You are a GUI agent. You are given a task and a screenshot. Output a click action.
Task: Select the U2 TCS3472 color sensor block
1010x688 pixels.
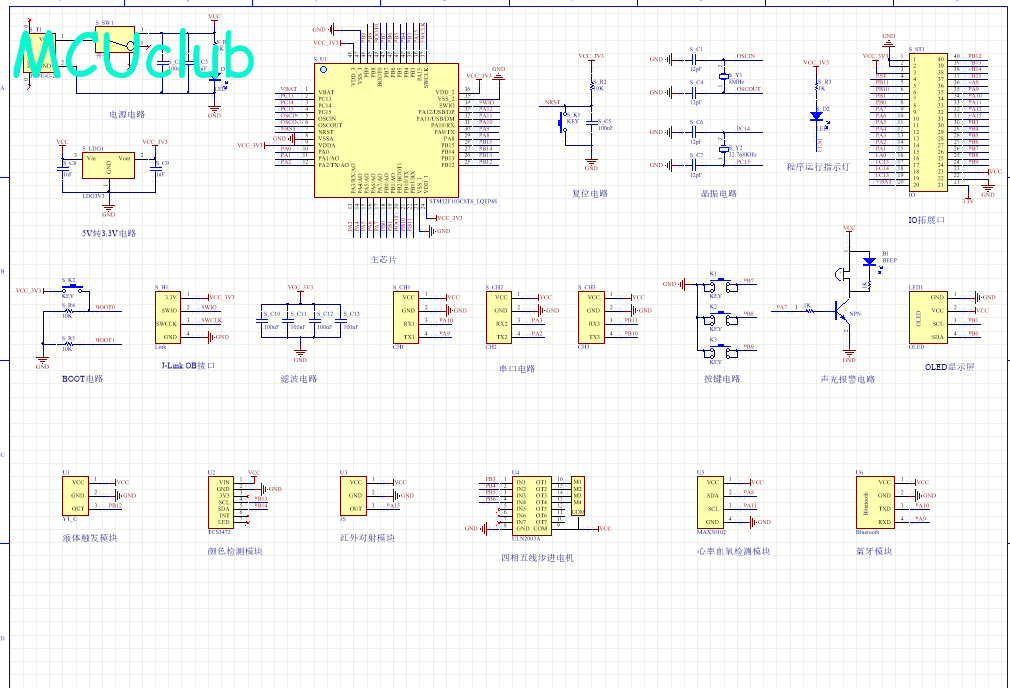(220, 502)
